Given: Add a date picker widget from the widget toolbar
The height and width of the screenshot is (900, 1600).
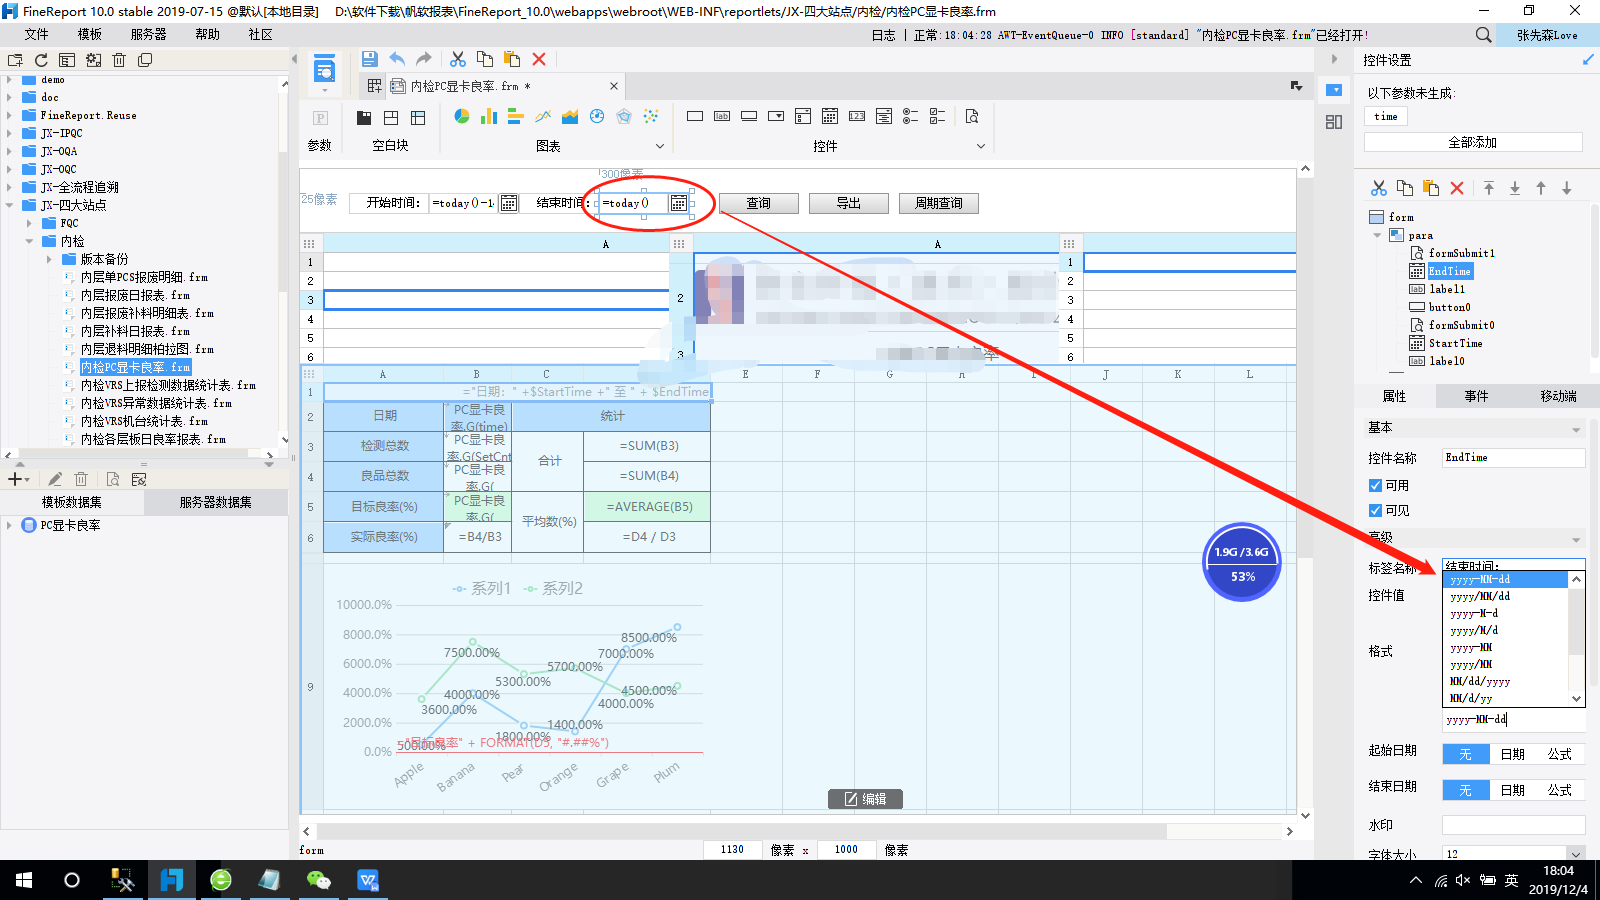Looking at the screenshot, I should 830,116.
